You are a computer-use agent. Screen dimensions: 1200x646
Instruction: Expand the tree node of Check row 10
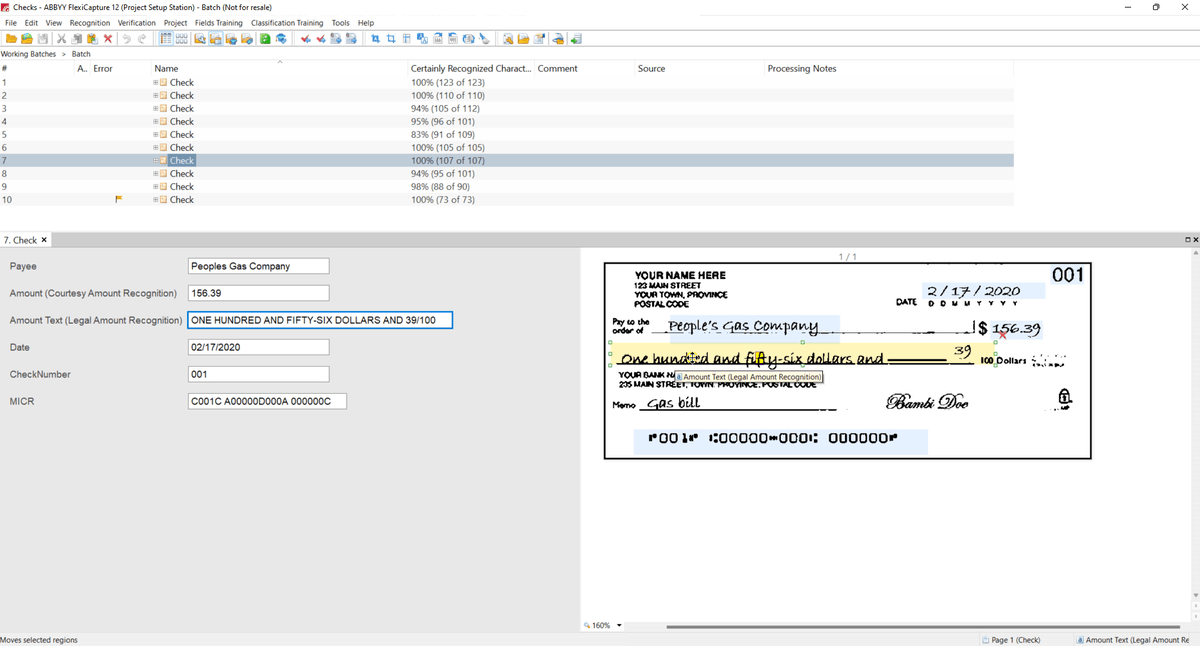click(x=156, y=200)
